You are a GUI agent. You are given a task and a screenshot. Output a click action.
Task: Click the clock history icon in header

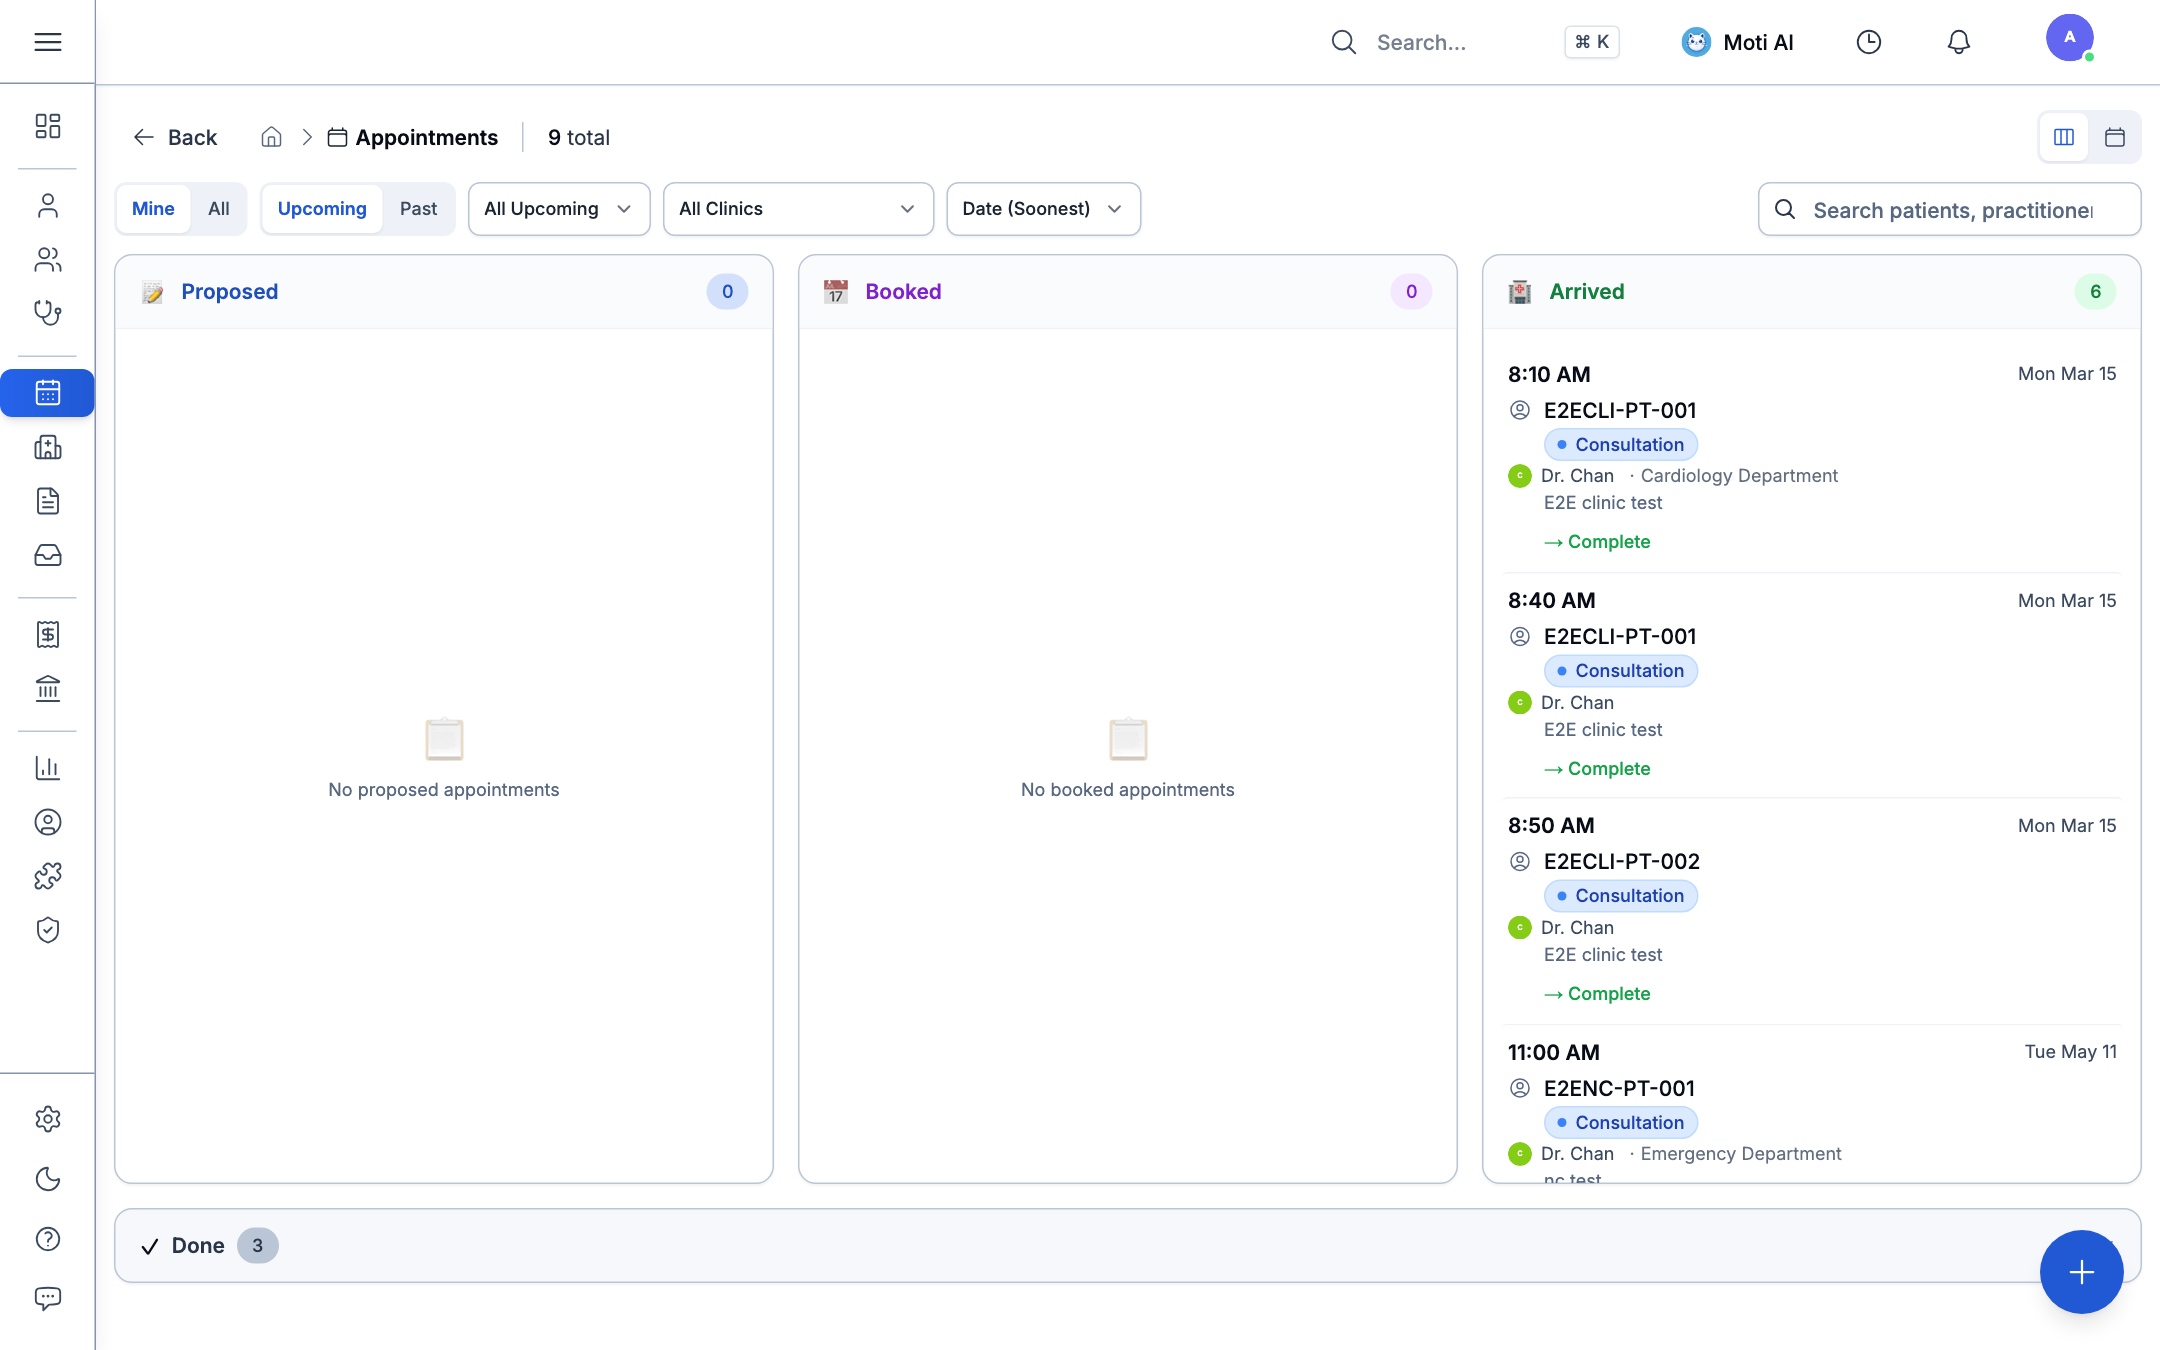pyautogui.click(x=1868, y=42)
